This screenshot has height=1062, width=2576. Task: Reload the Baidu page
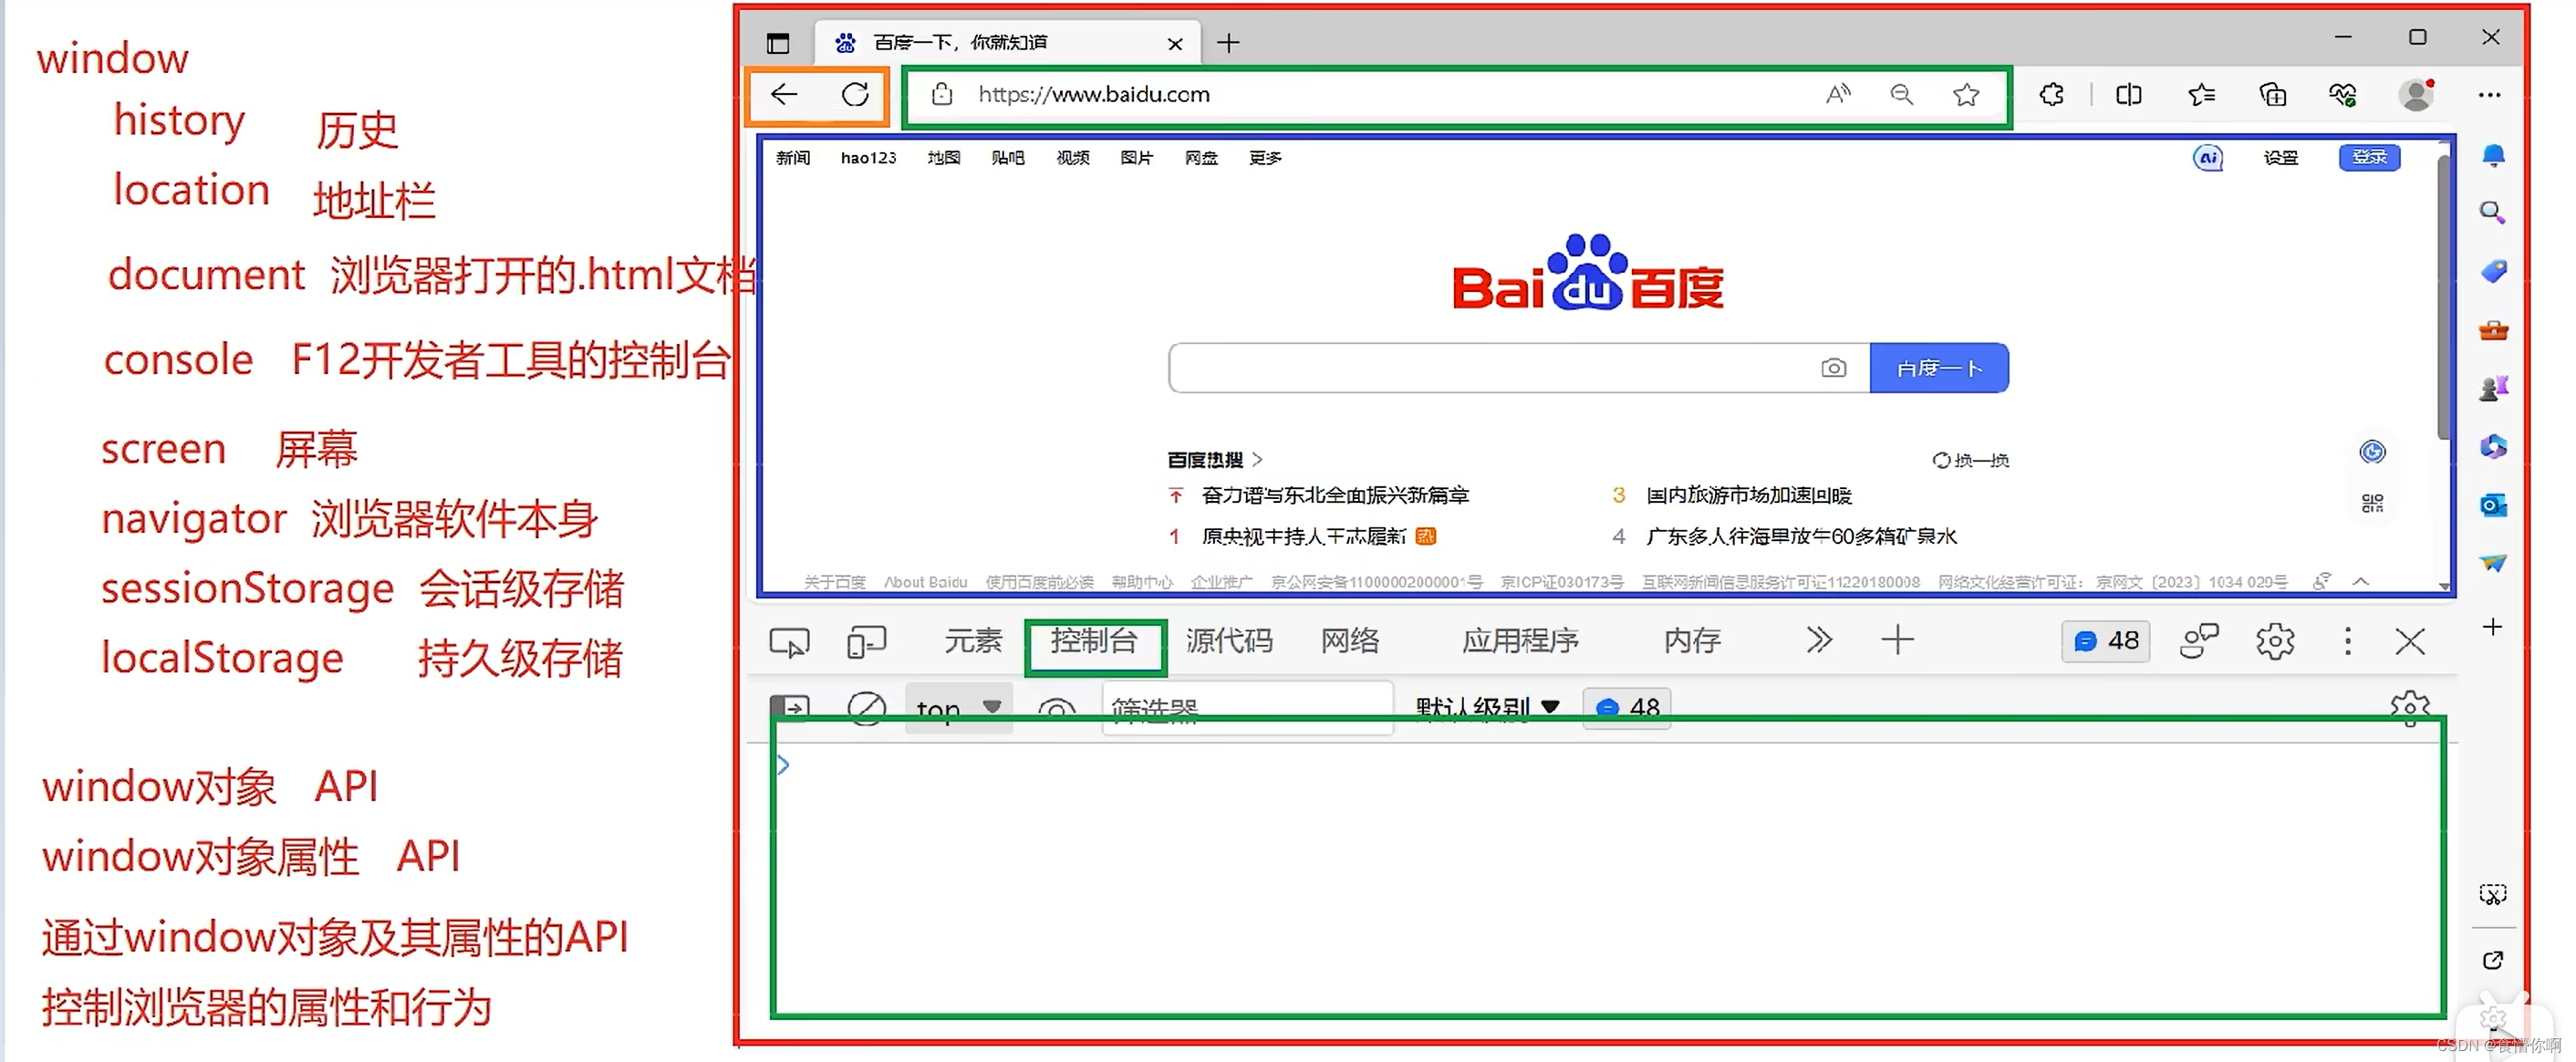855,95
